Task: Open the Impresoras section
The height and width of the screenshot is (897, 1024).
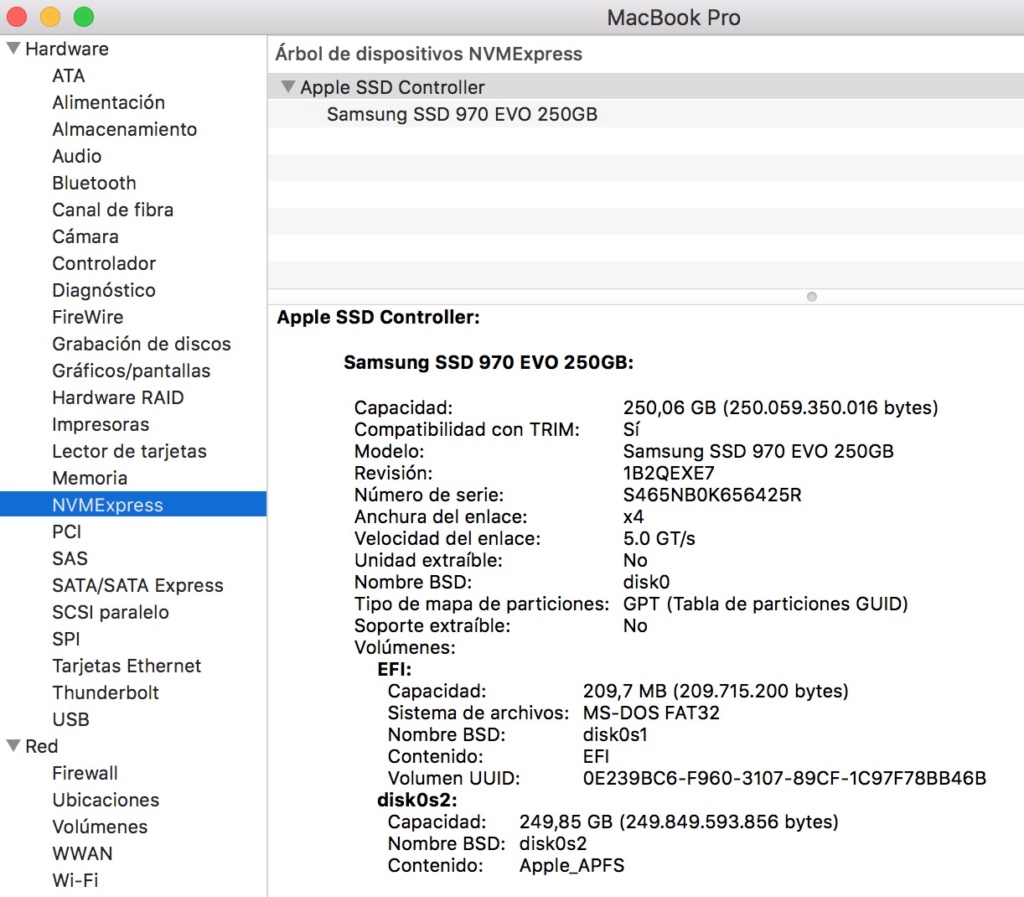Action: (x=101, y=424)
